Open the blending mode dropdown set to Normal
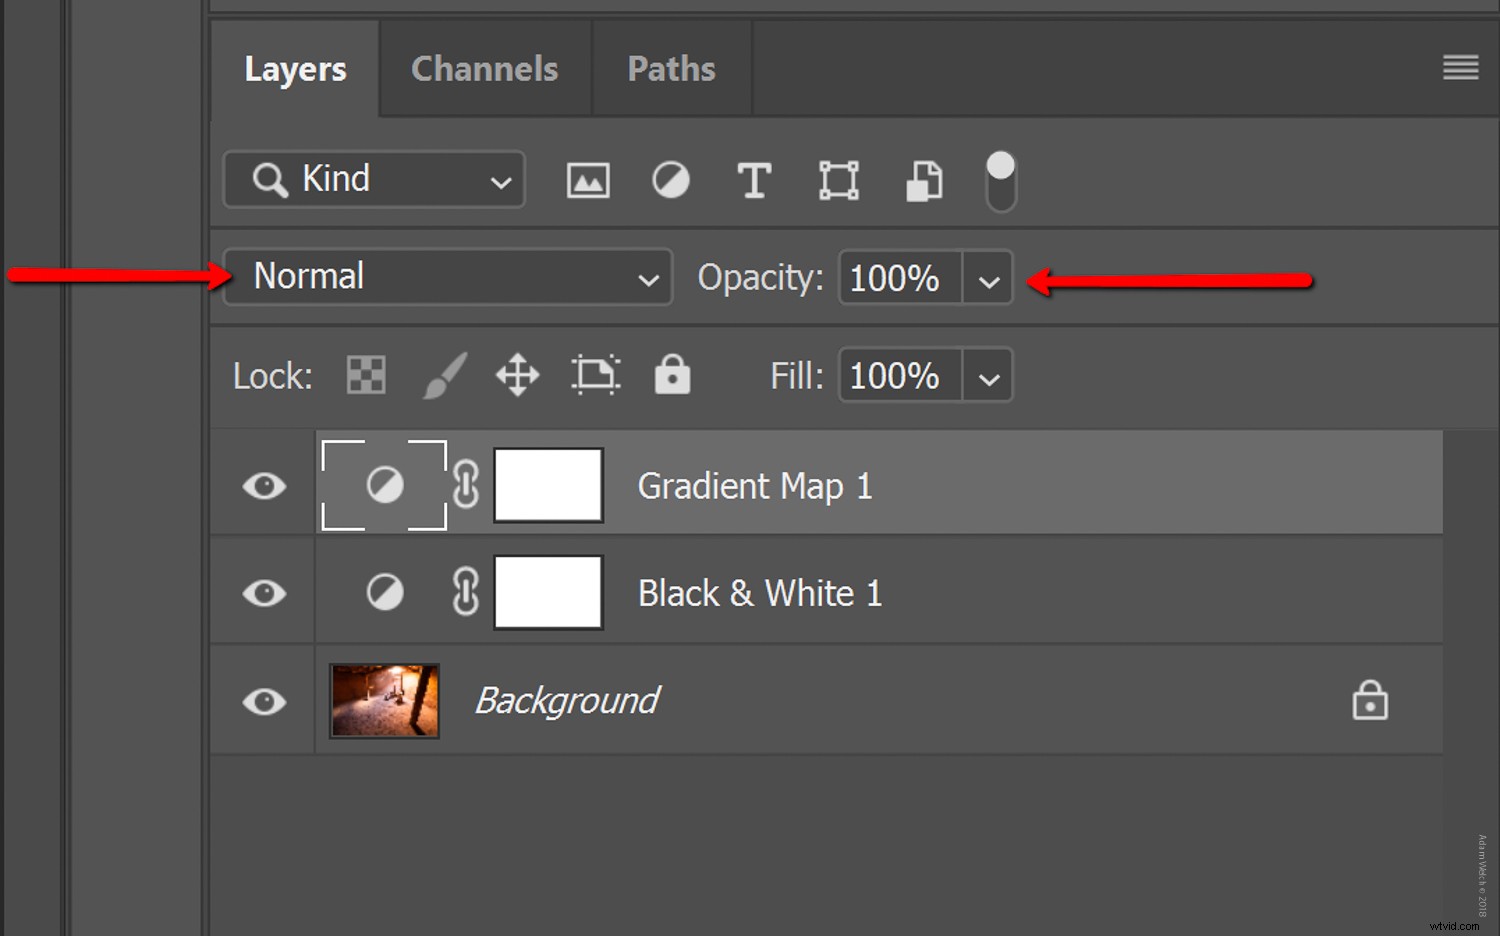Screen dimensions: 1500x936 tap(447, 277)
